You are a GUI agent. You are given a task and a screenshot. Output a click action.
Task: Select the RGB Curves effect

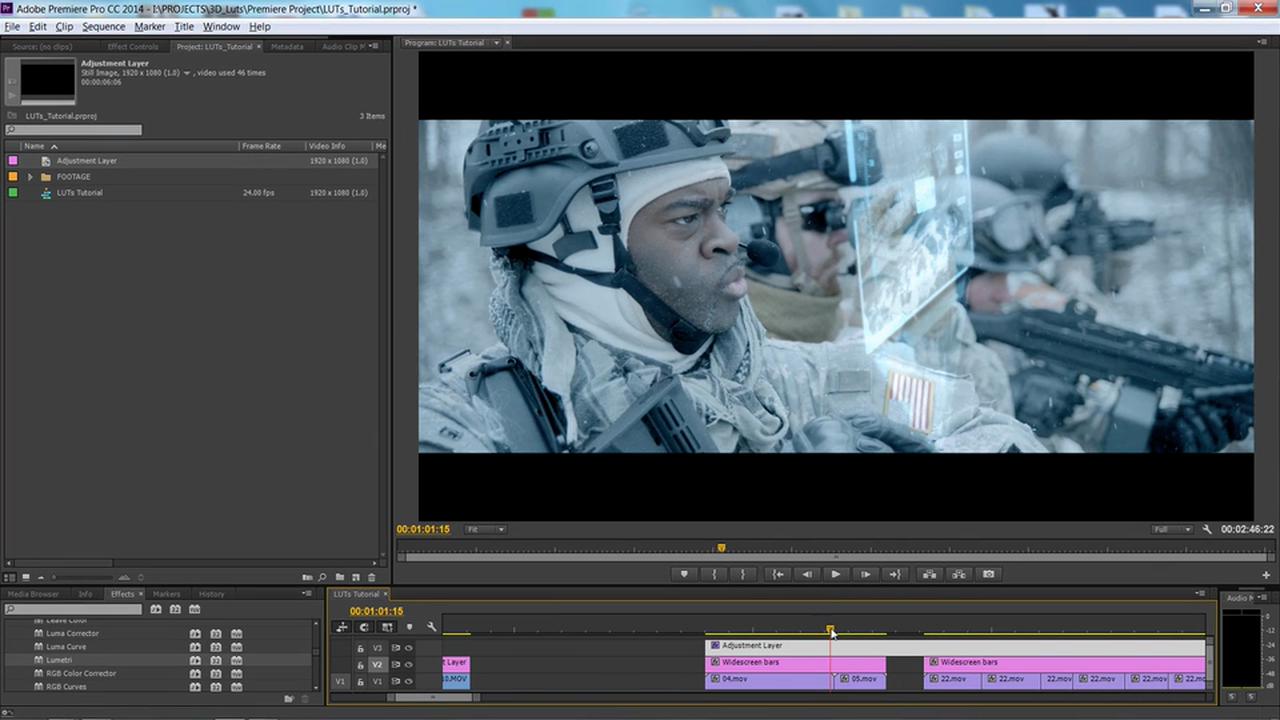point(160,687)
